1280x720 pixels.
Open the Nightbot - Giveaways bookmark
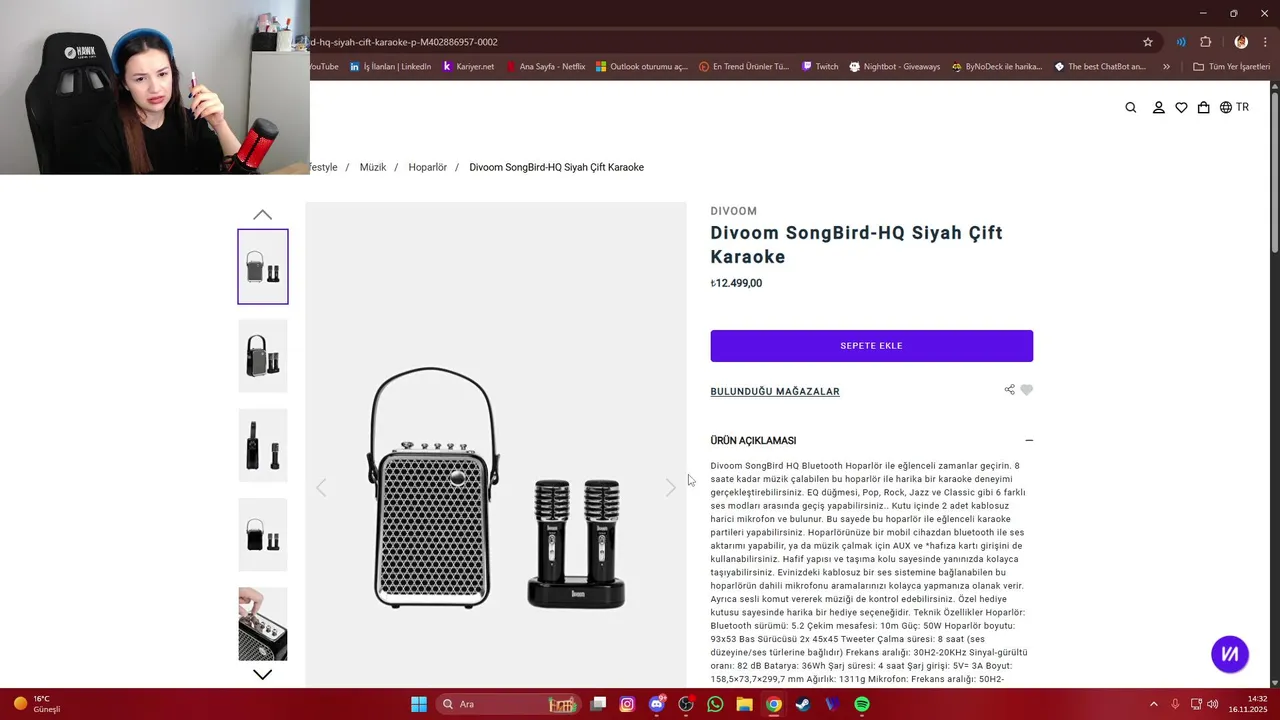pyautogui.click(x=895, y=67)
